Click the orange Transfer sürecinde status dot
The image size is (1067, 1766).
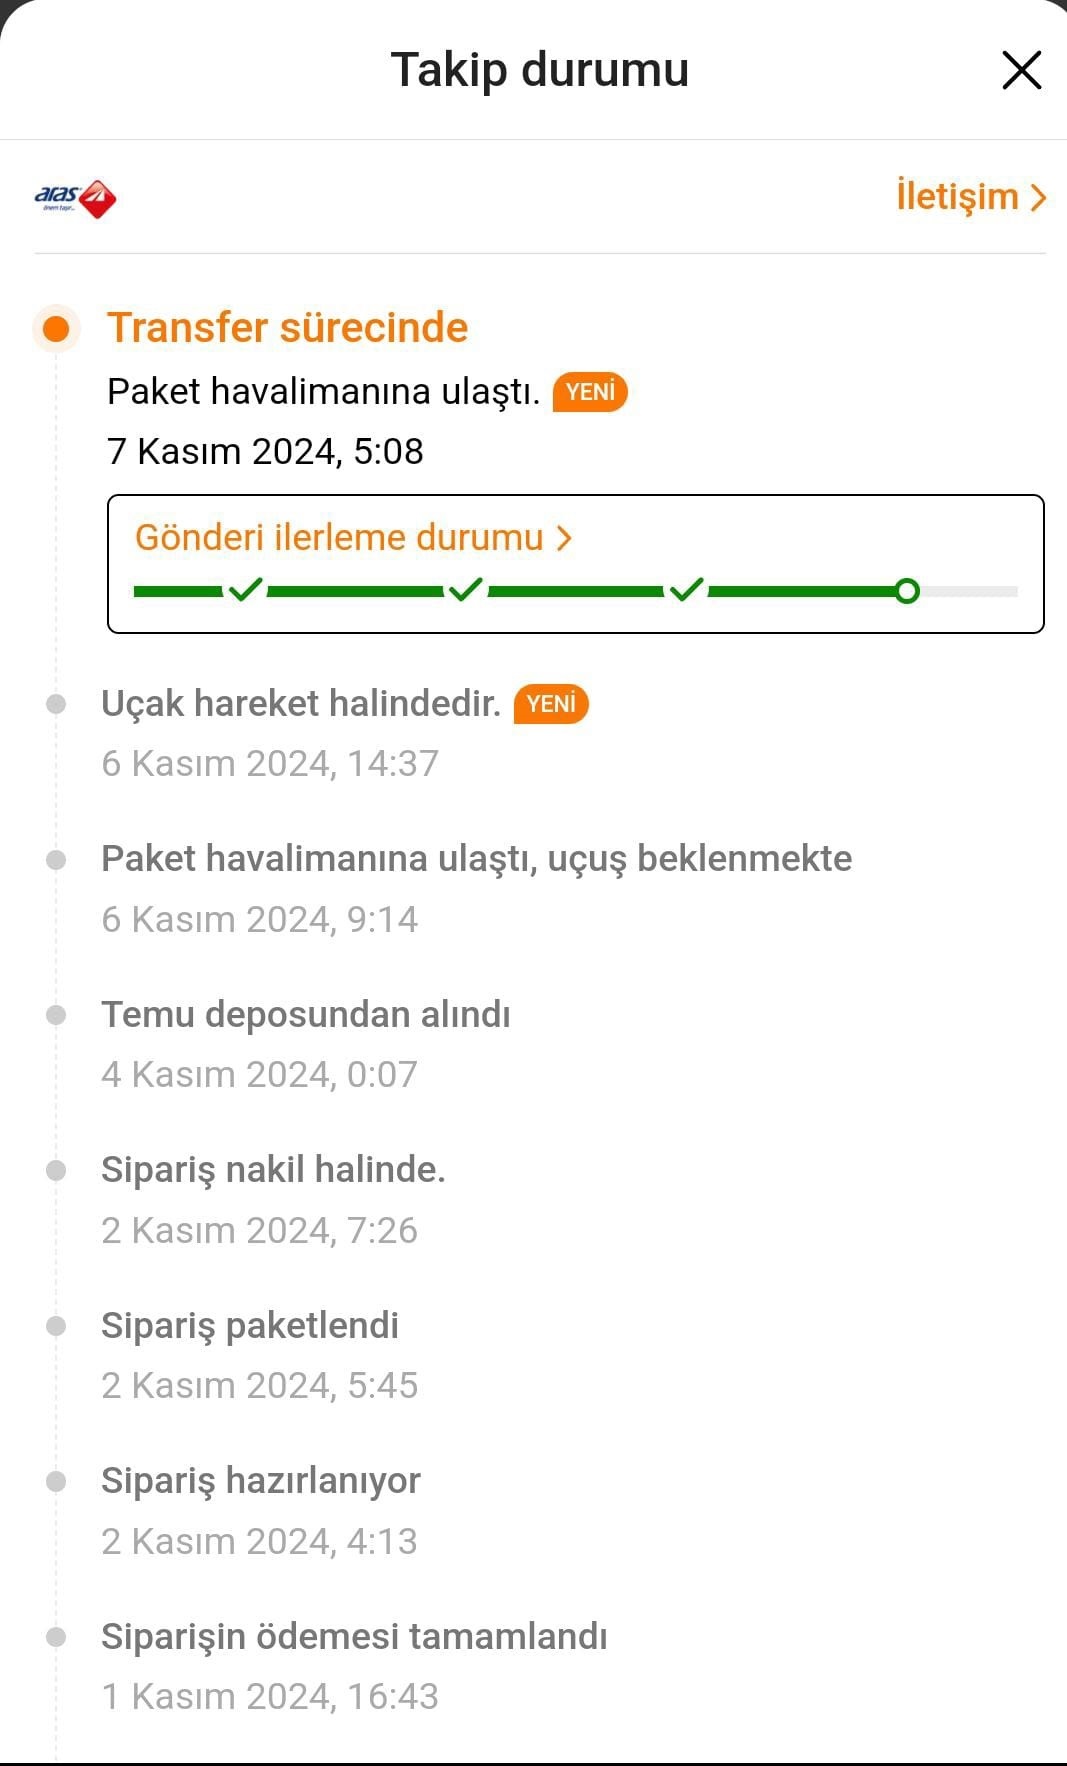pyautogui.click(x=56, y=328)
